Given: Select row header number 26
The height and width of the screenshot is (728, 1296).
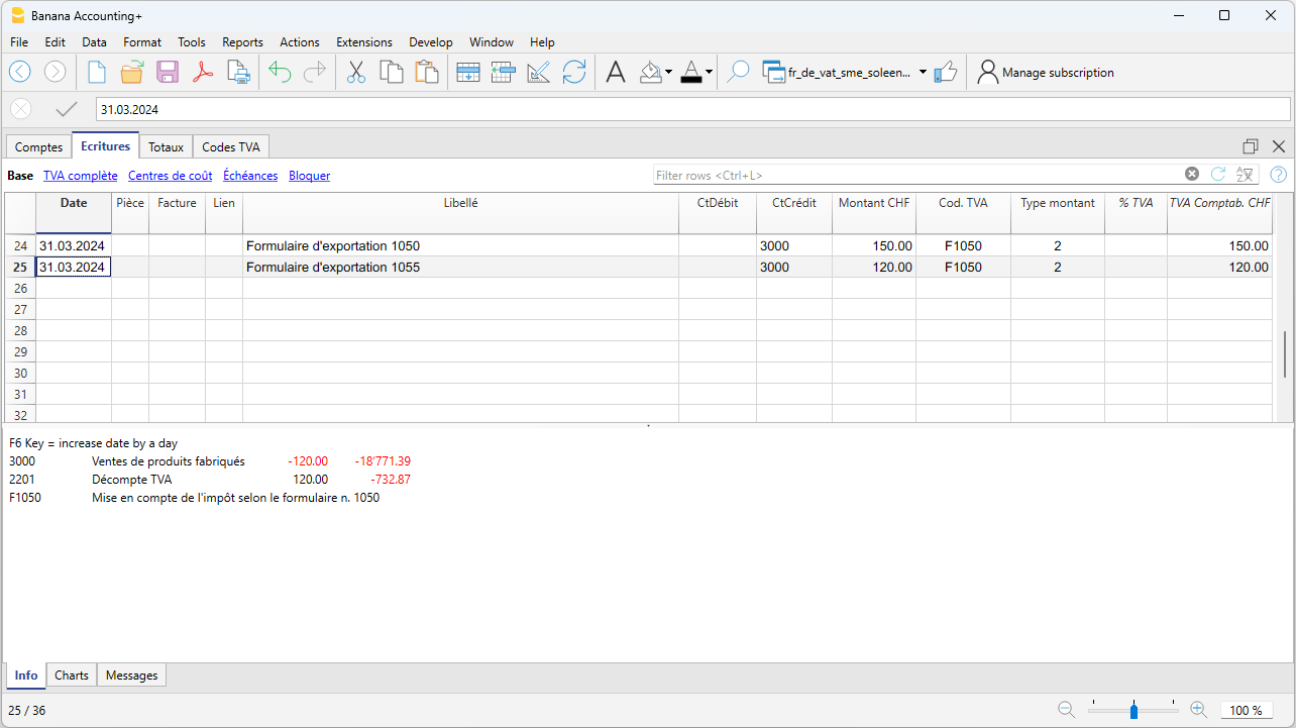Looking at the screenshot, I should pyautogui.click(x=20, y=288).
